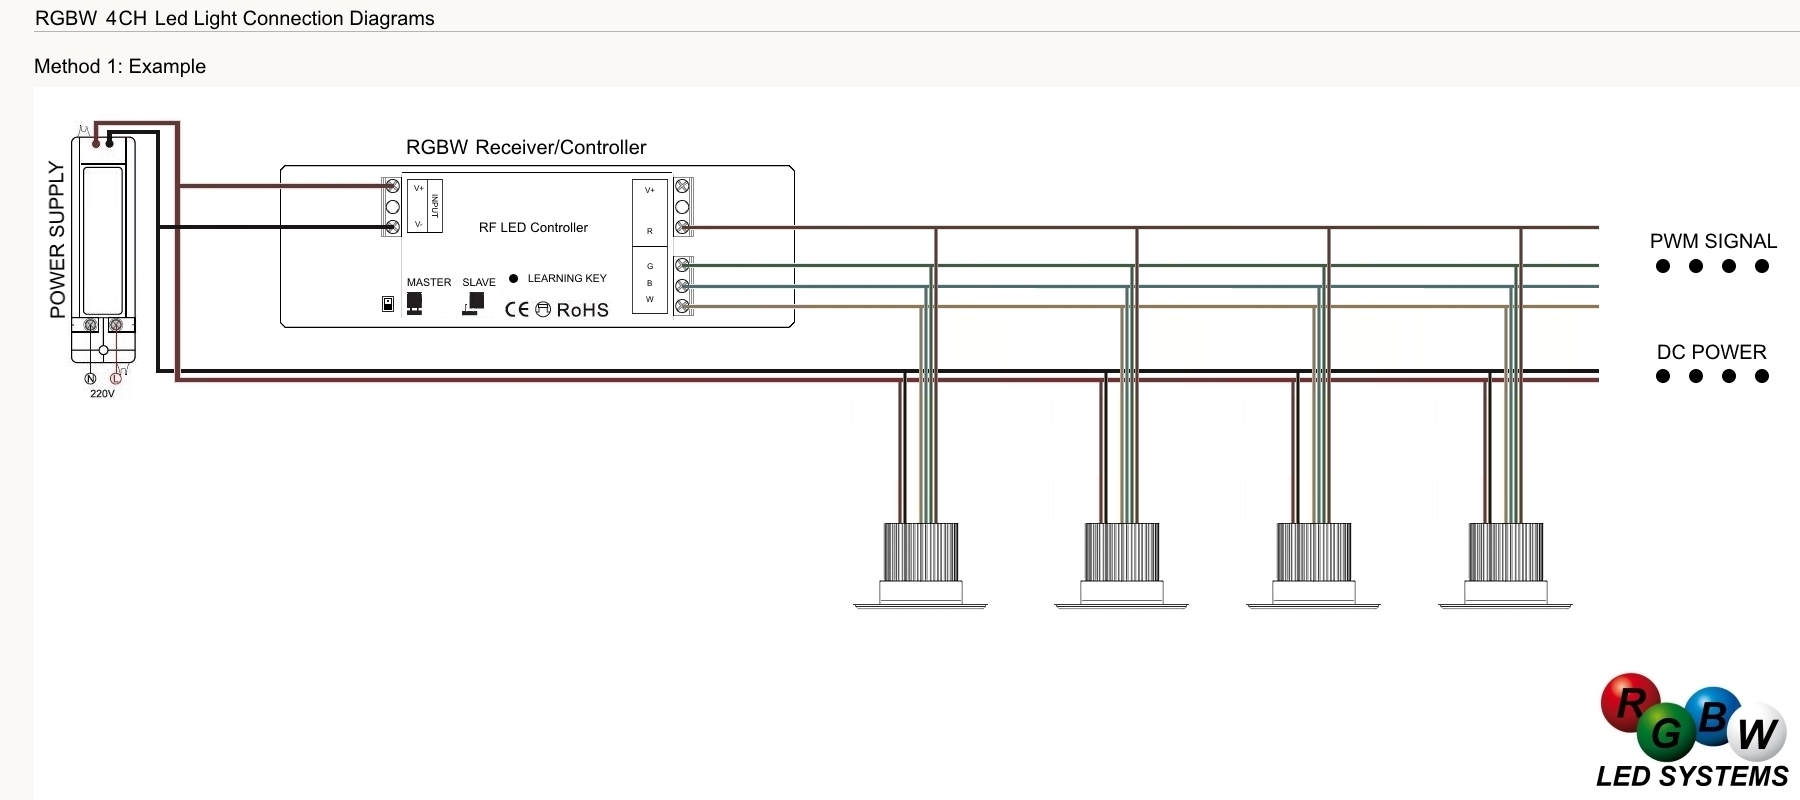Click the DC POWER label

tap(1711, 352)
